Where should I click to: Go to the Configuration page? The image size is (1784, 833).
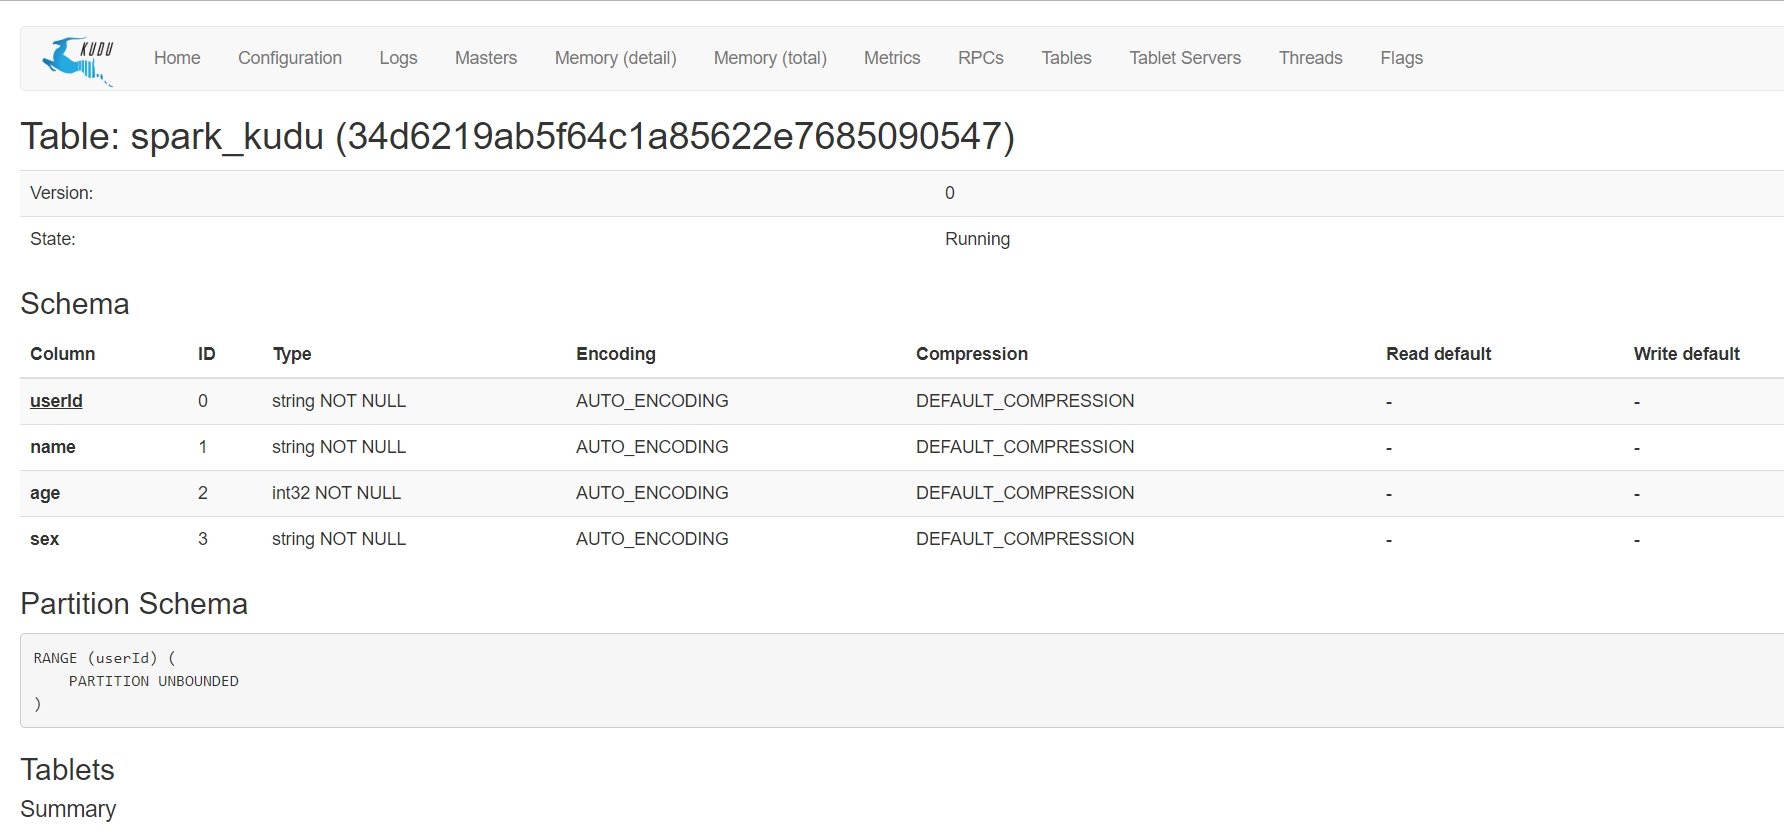click(x=290, y=58)
